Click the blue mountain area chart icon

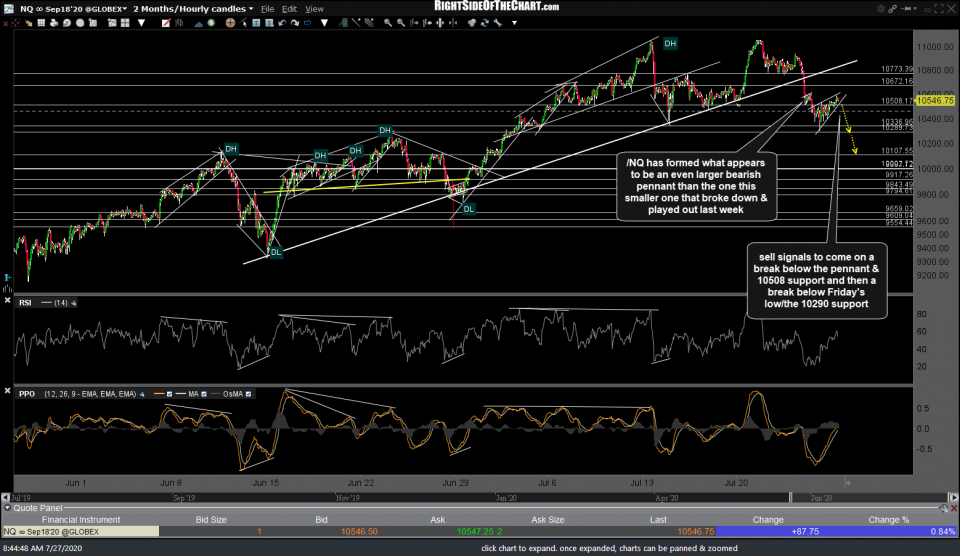[x=198, y=23]
